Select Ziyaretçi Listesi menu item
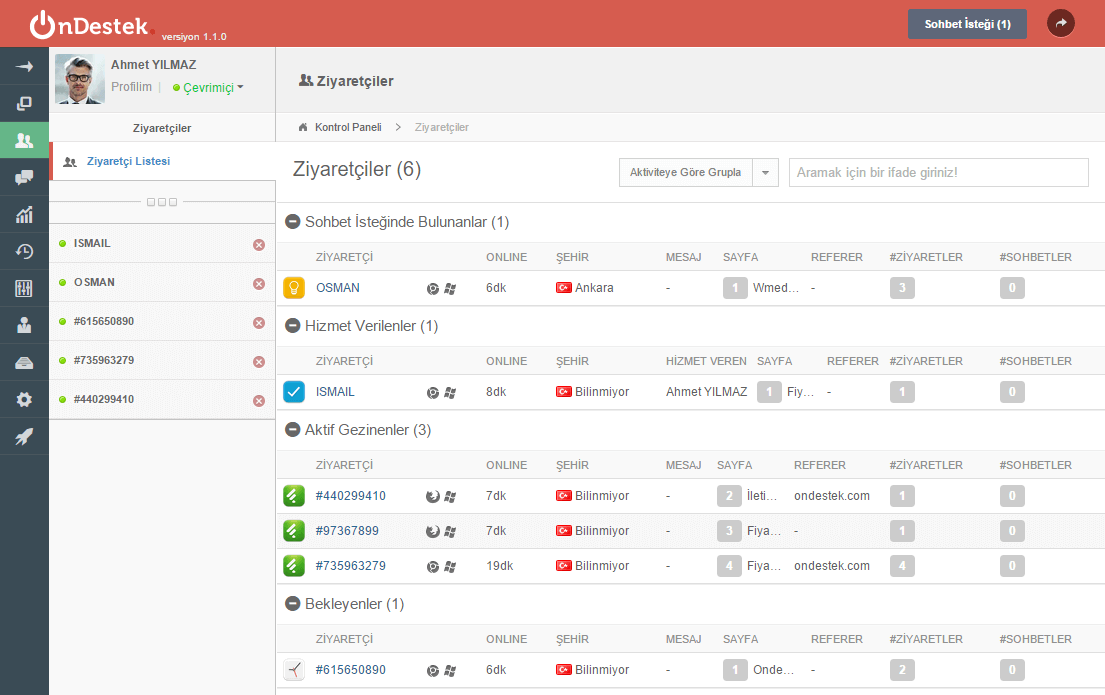This screenshot has height=695, width=1105. pyautogui.click(x=128, y=161)
